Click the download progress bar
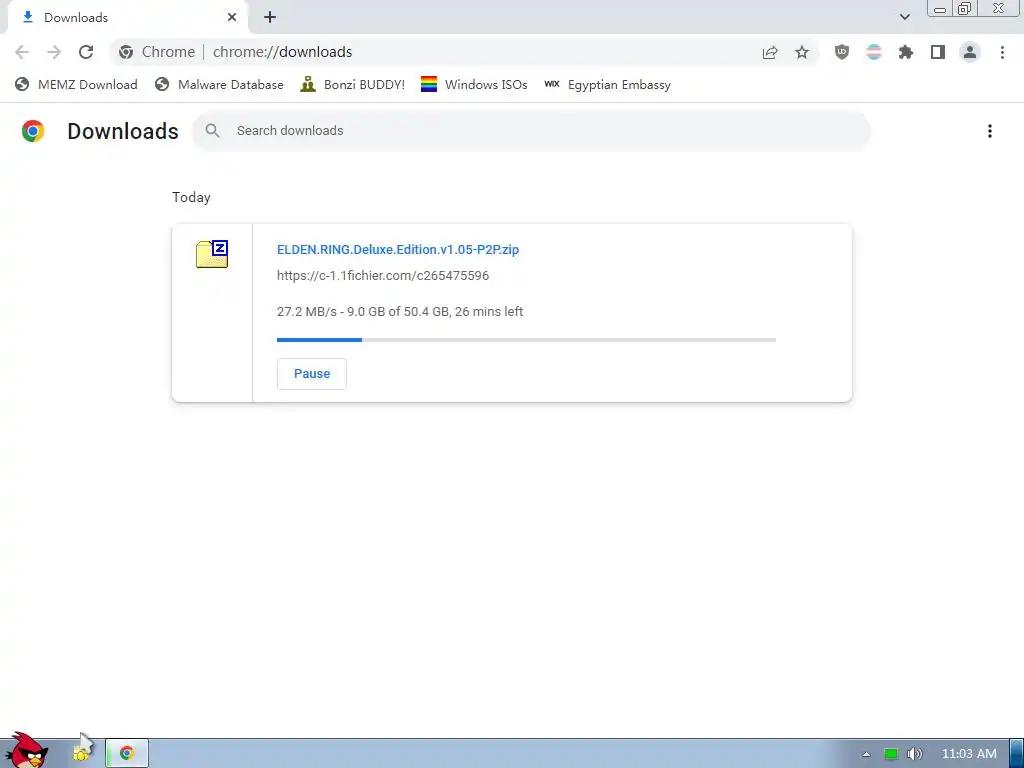The image size is (1024, 768). [526, 340]
